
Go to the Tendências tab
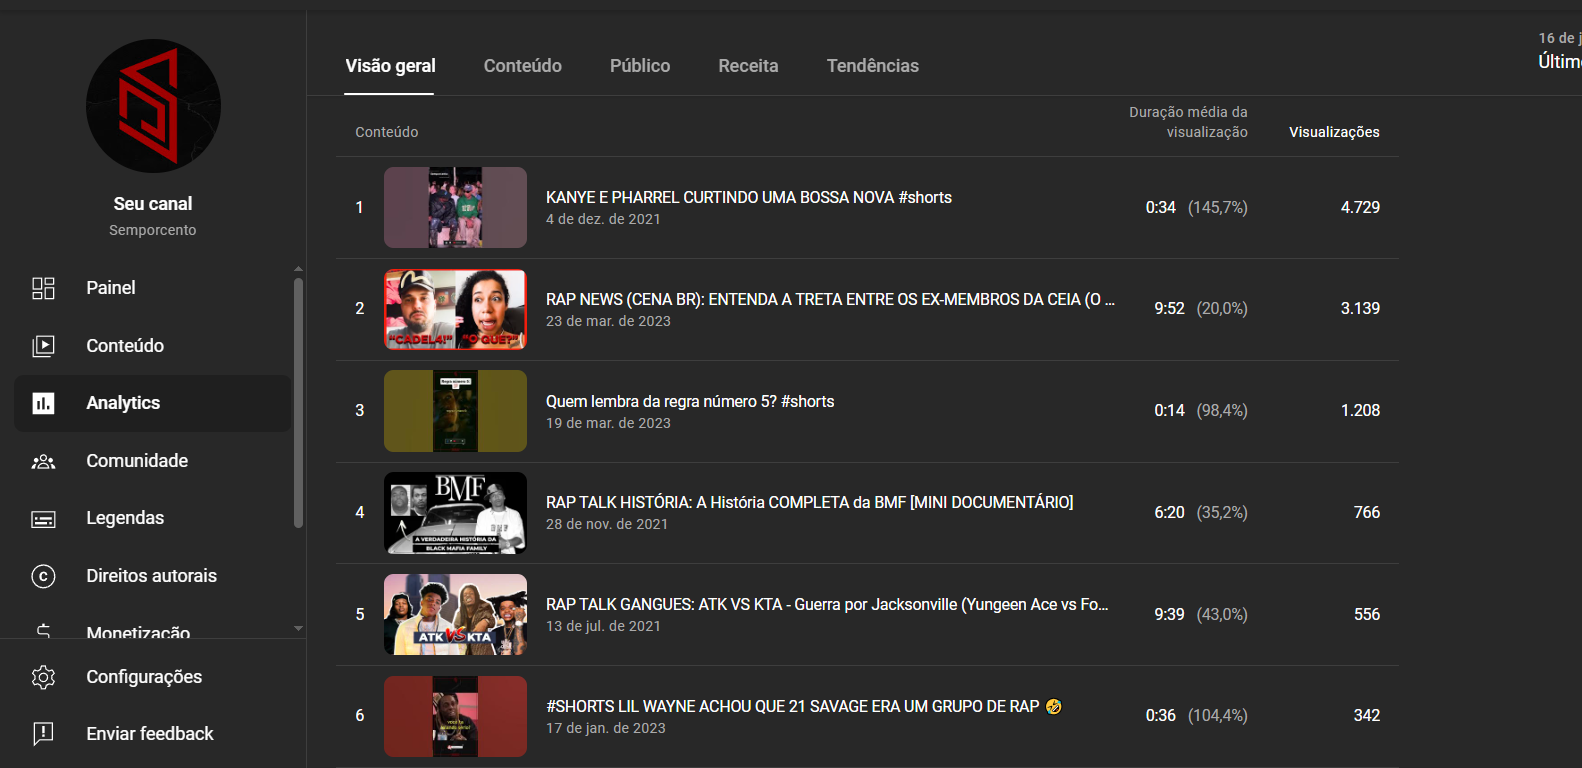pos(872,66)
